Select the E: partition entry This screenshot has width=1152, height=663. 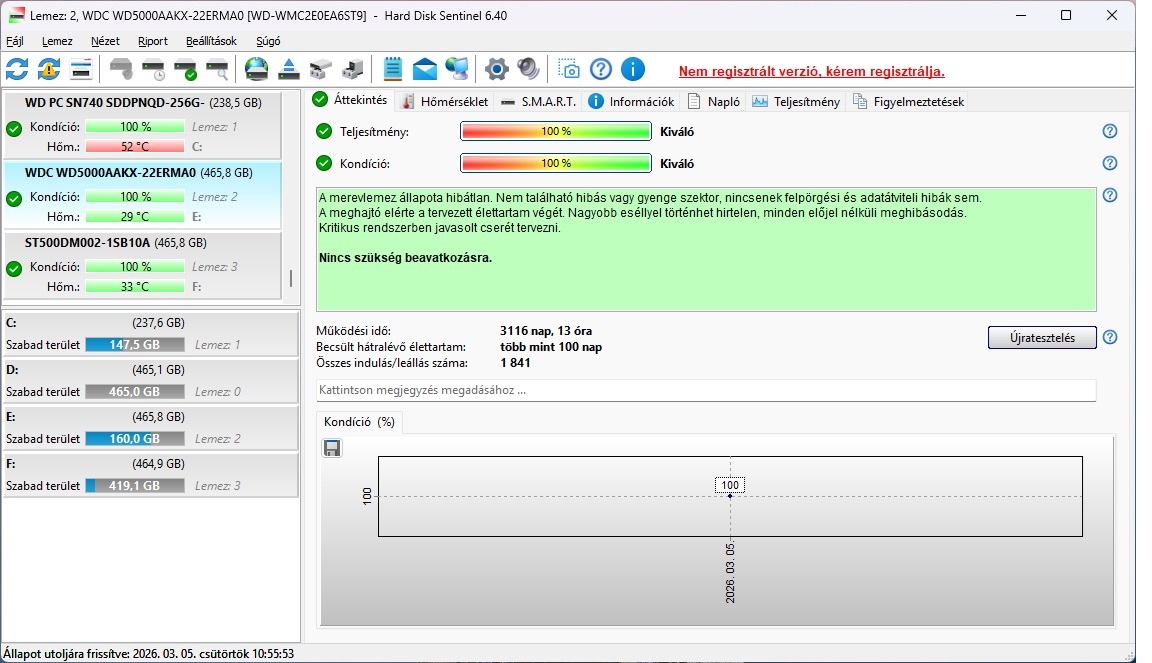151,428
